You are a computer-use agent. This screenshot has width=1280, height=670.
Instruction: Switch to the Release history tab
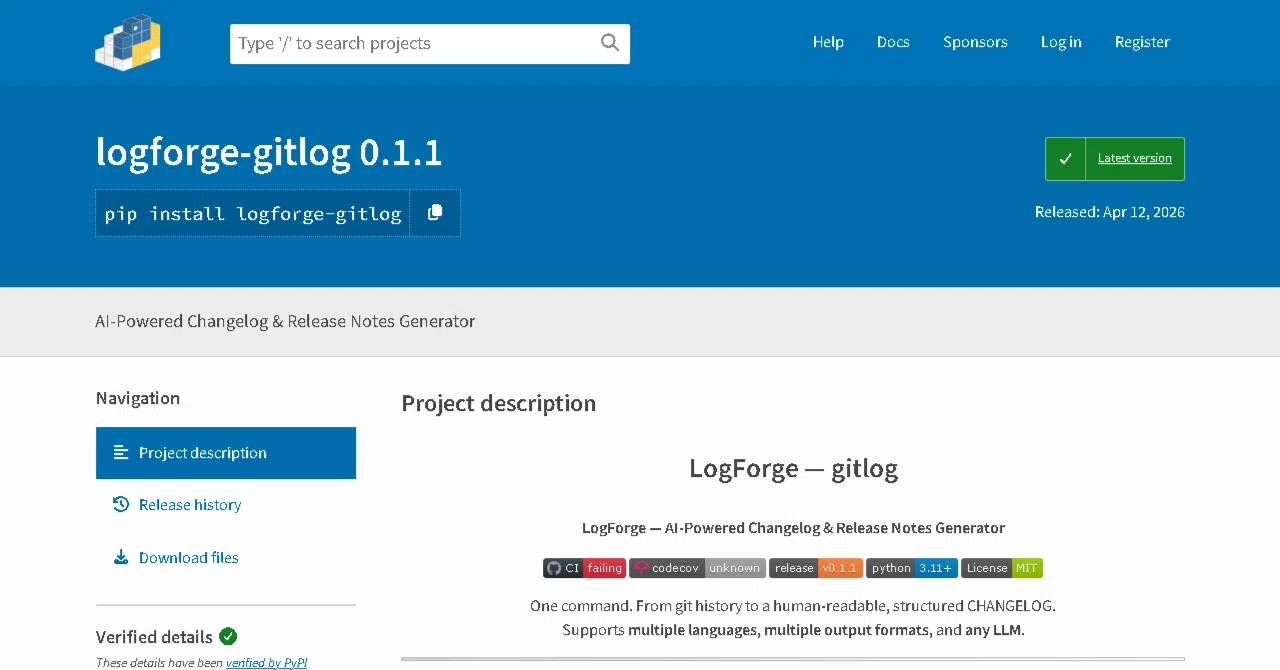pos(226,505)
